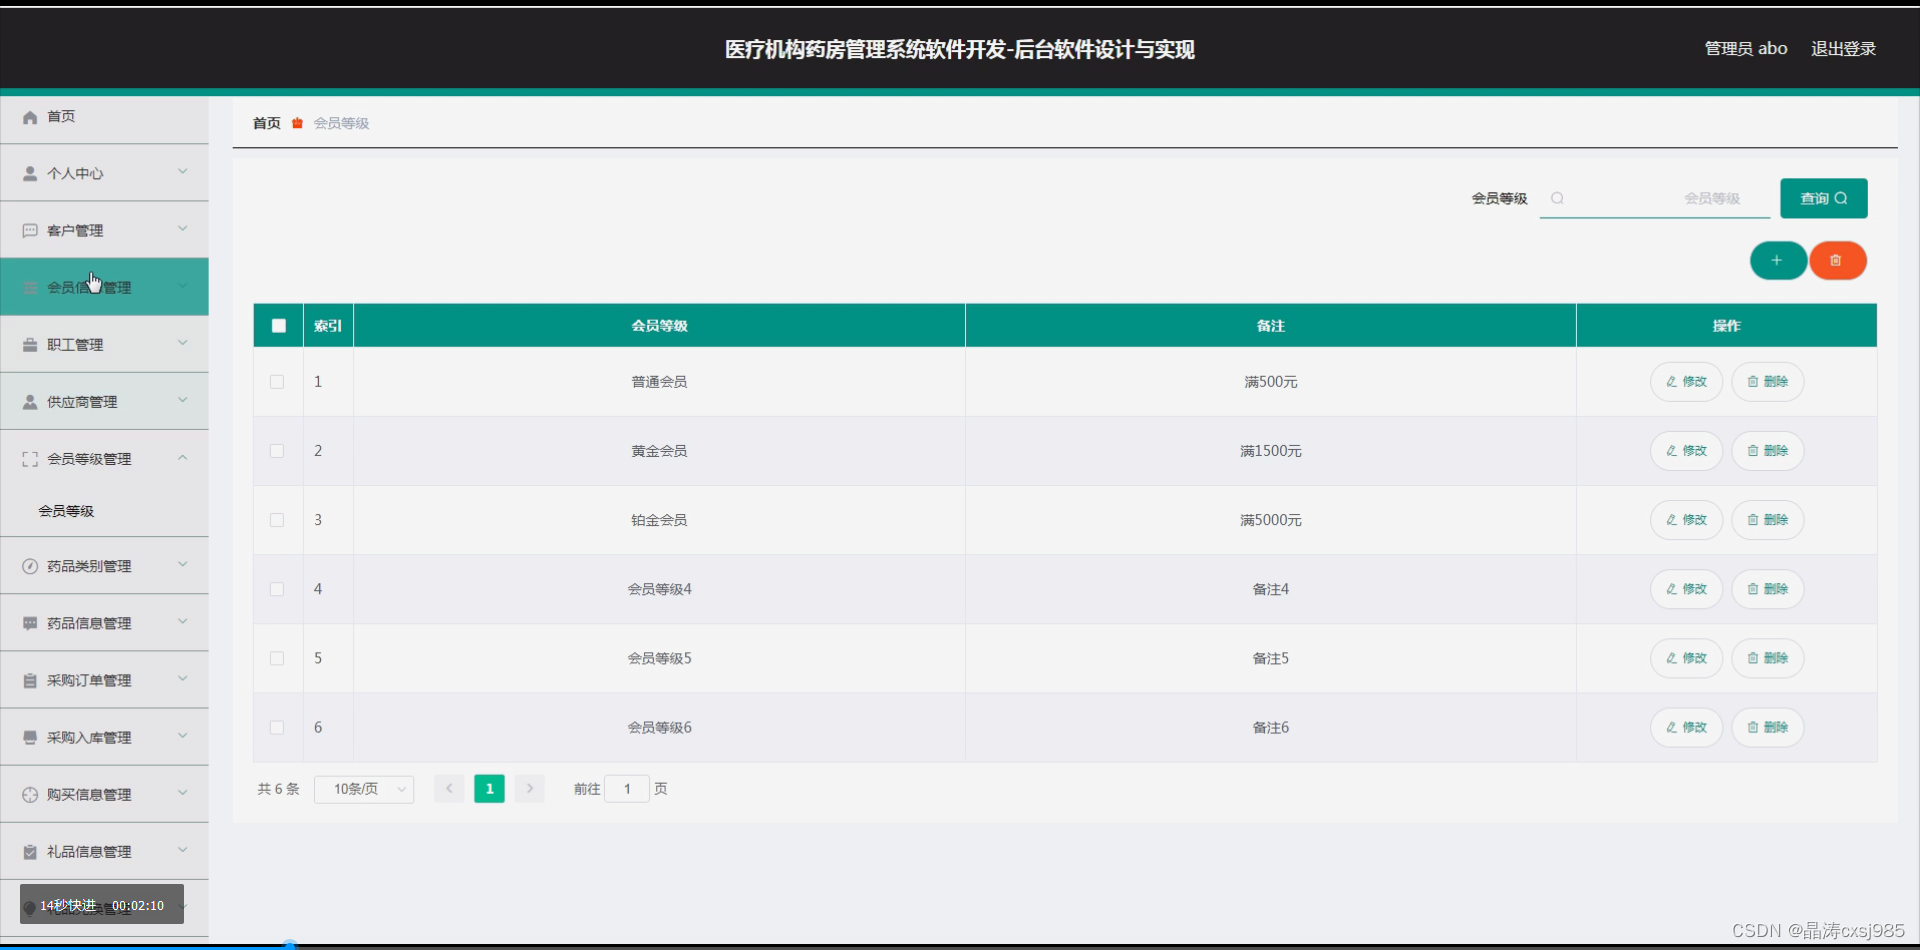Screen dimensions: 1920x950
Task: Click the 药品类别管理 compass icon
Action: click(x=30, y=567)
